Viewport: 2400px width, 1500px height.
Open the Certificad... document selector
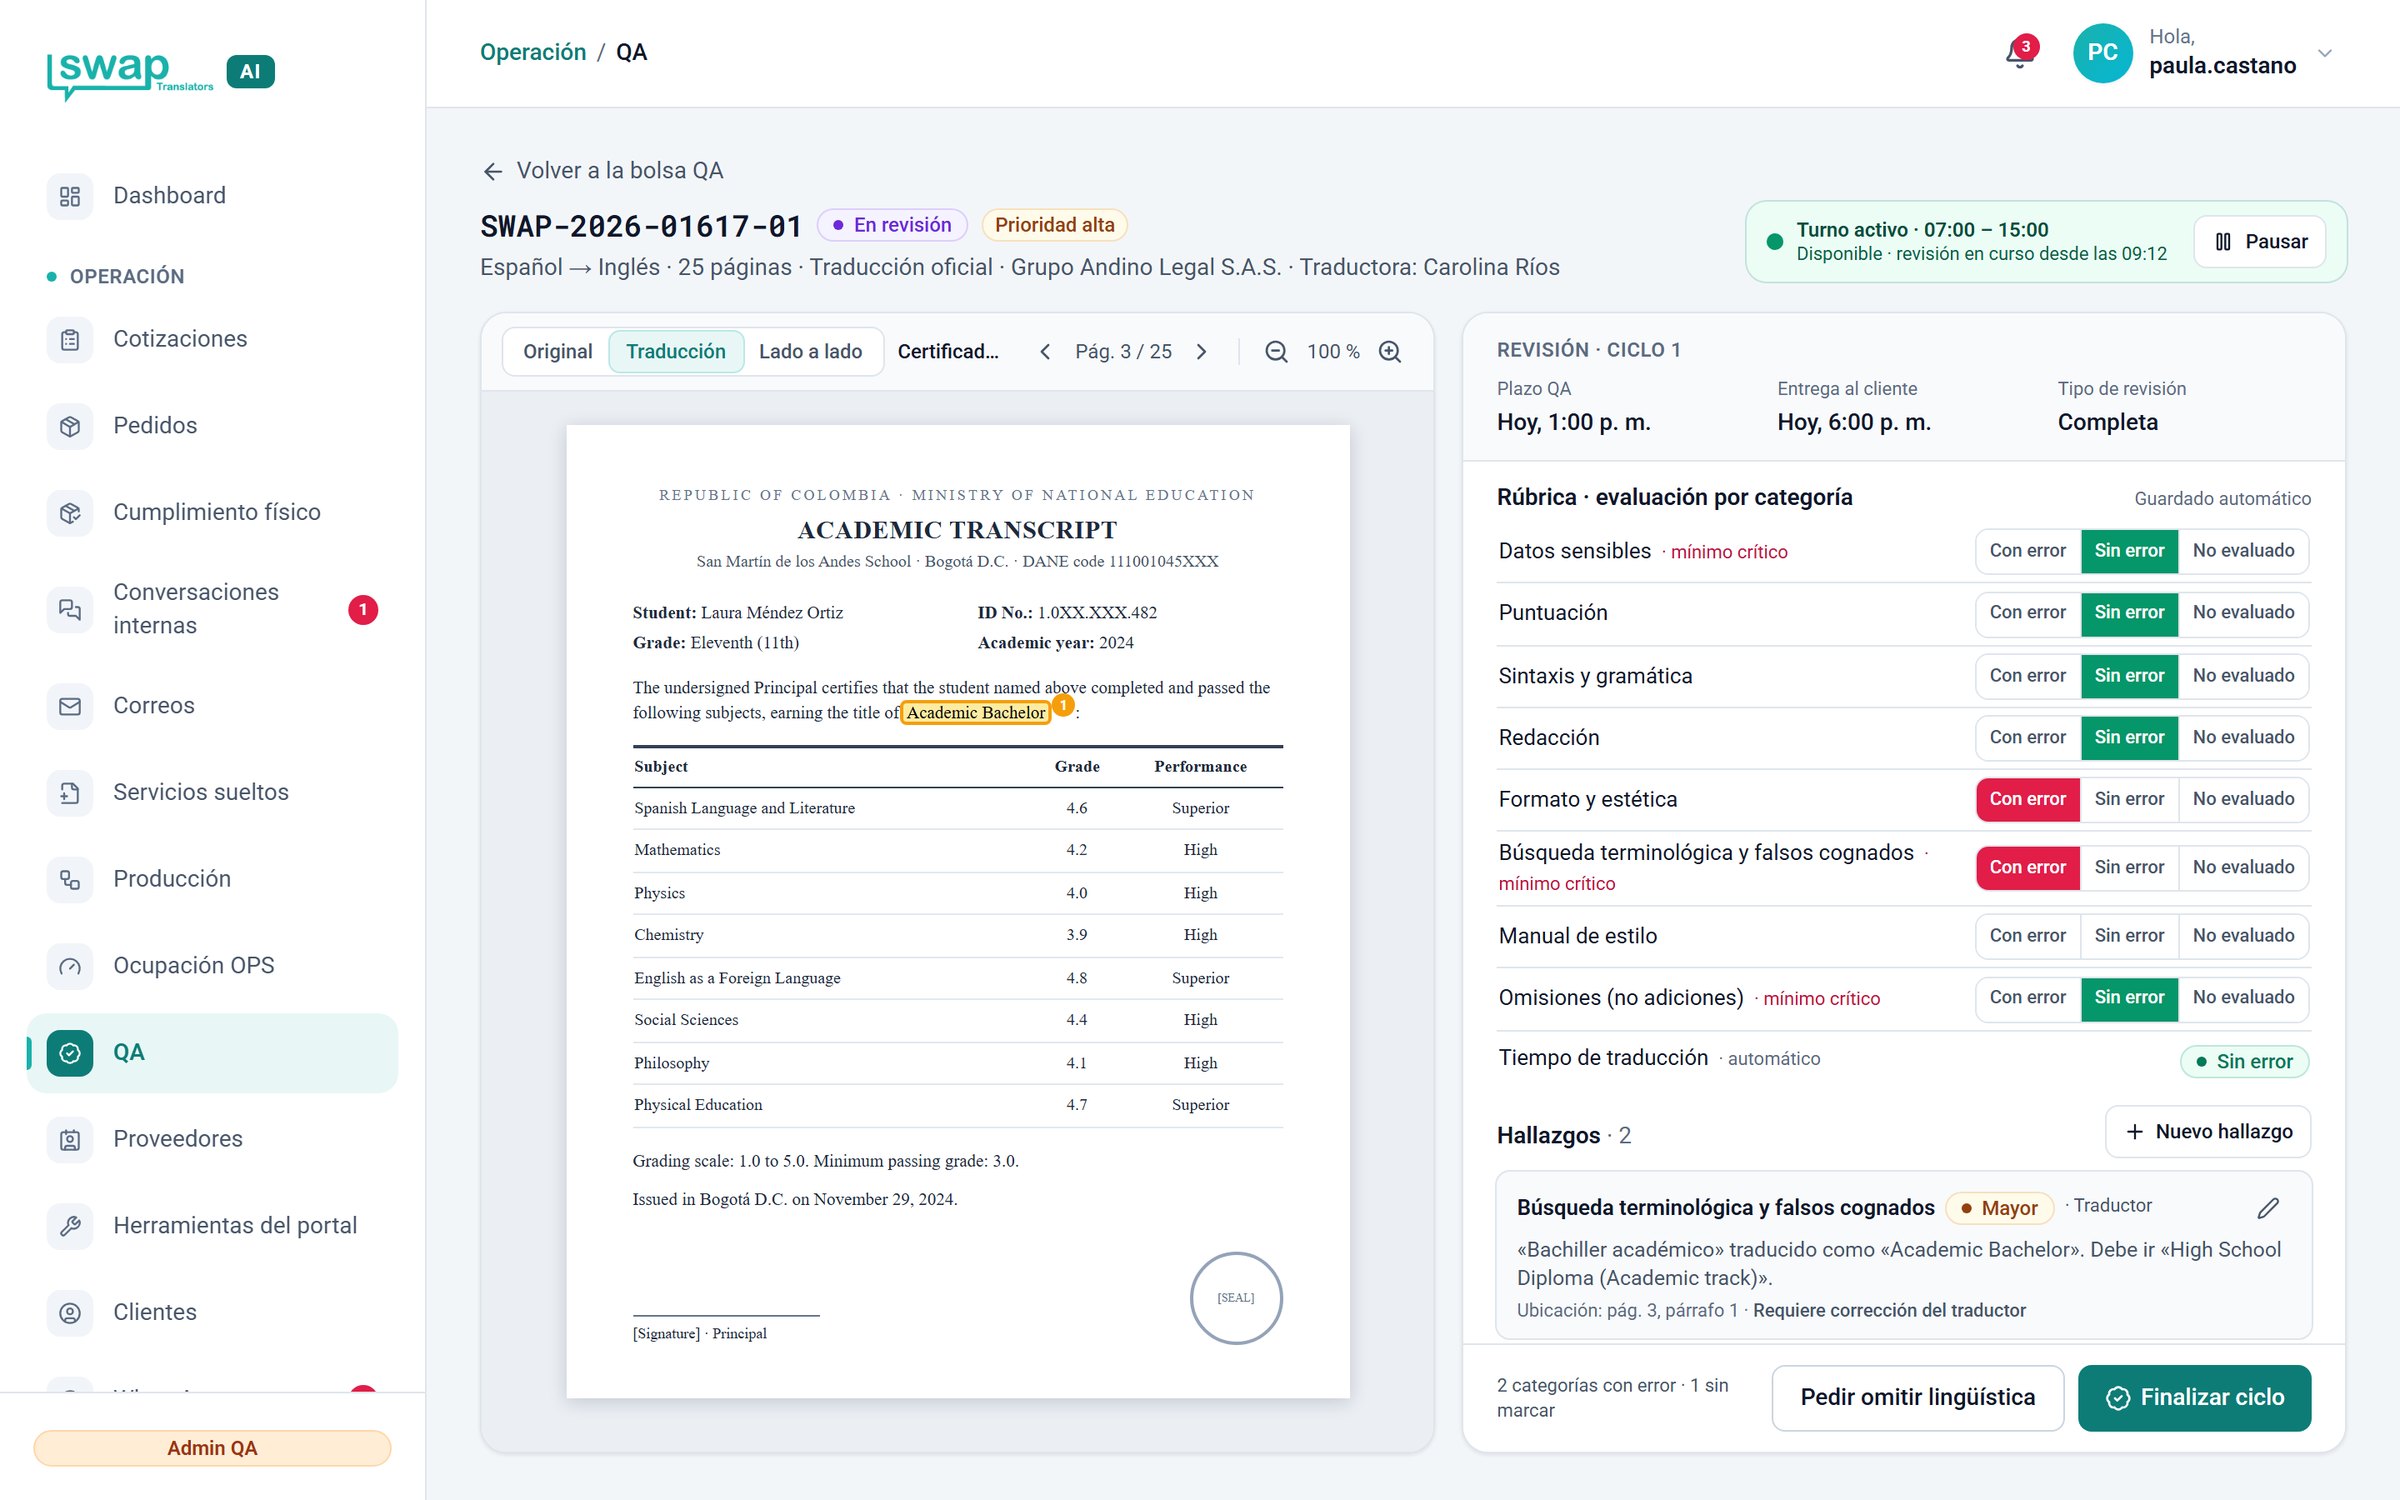point(948,352)
